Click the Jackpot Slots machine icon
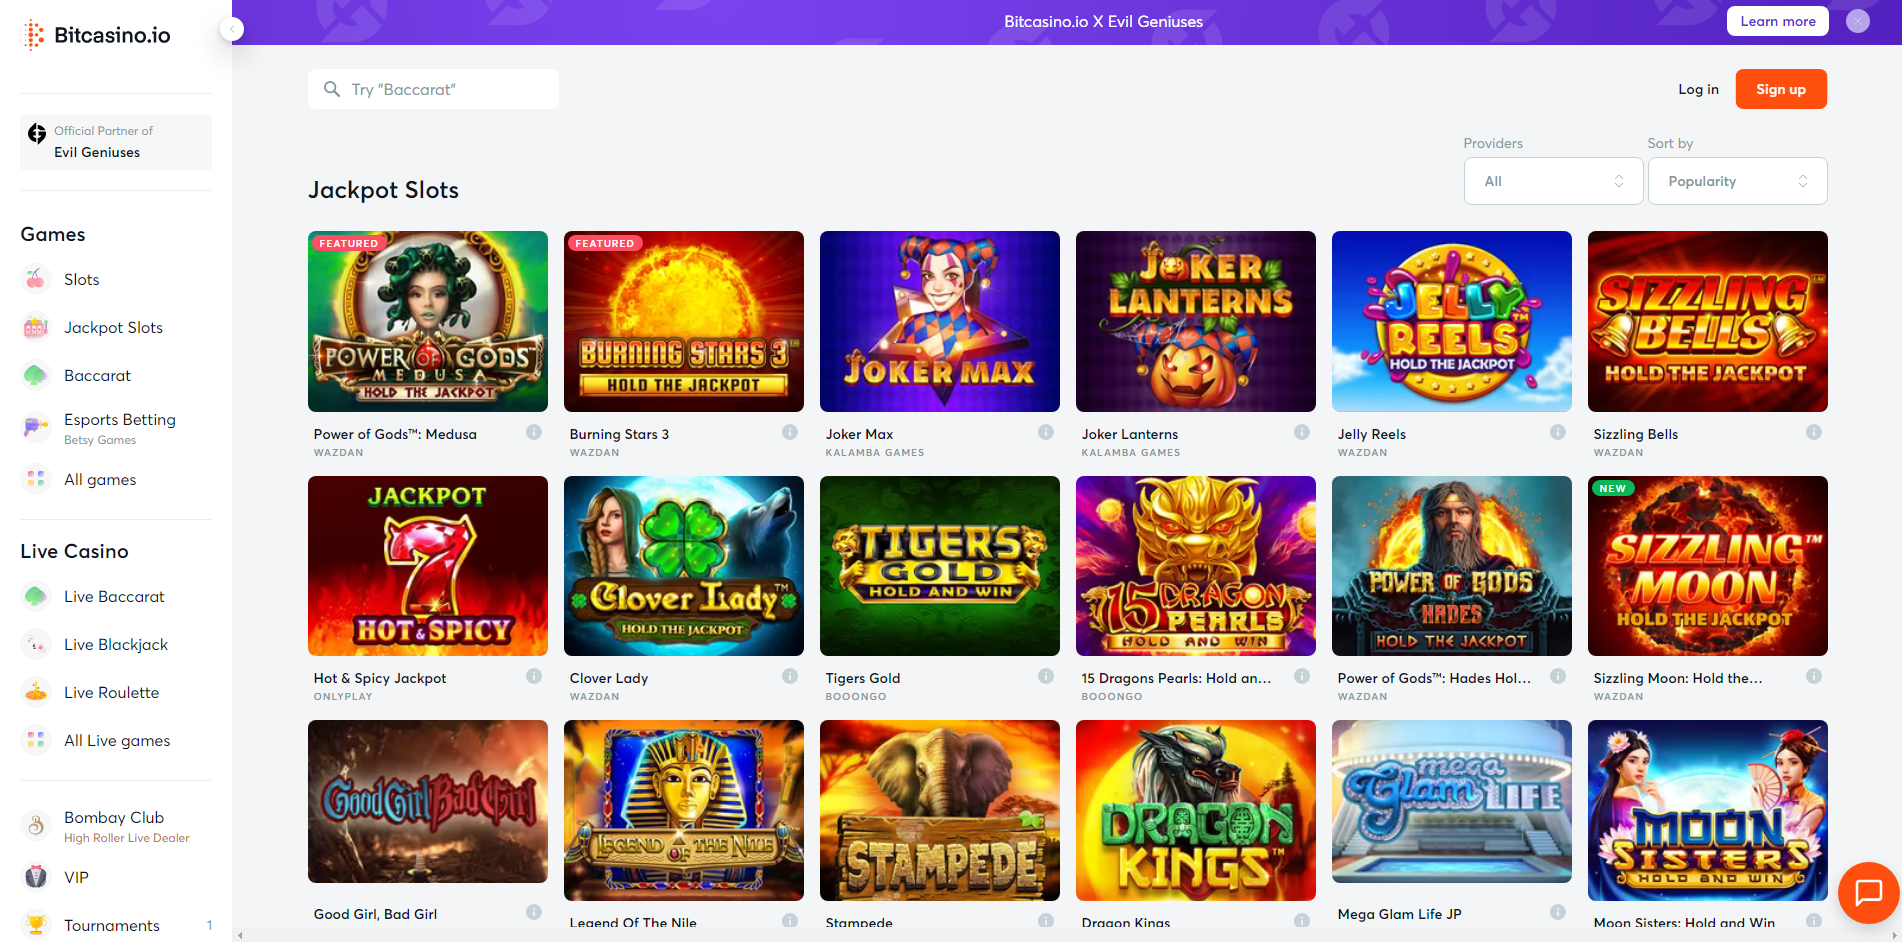Image resolution: width=1902 pixels, height=942 pixels. pyautogui.click(x=35, y=327)
